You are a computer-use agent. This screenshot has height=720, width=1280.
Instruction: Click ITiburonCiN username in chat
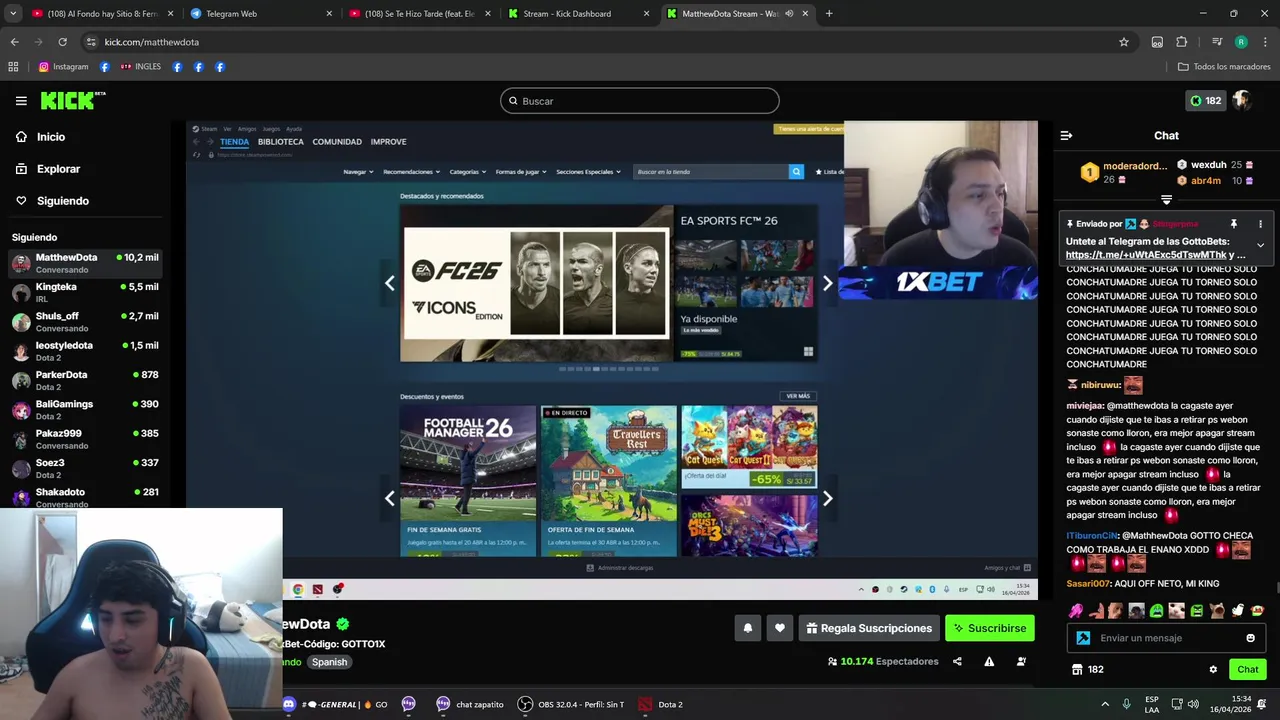click(1092, 536)
